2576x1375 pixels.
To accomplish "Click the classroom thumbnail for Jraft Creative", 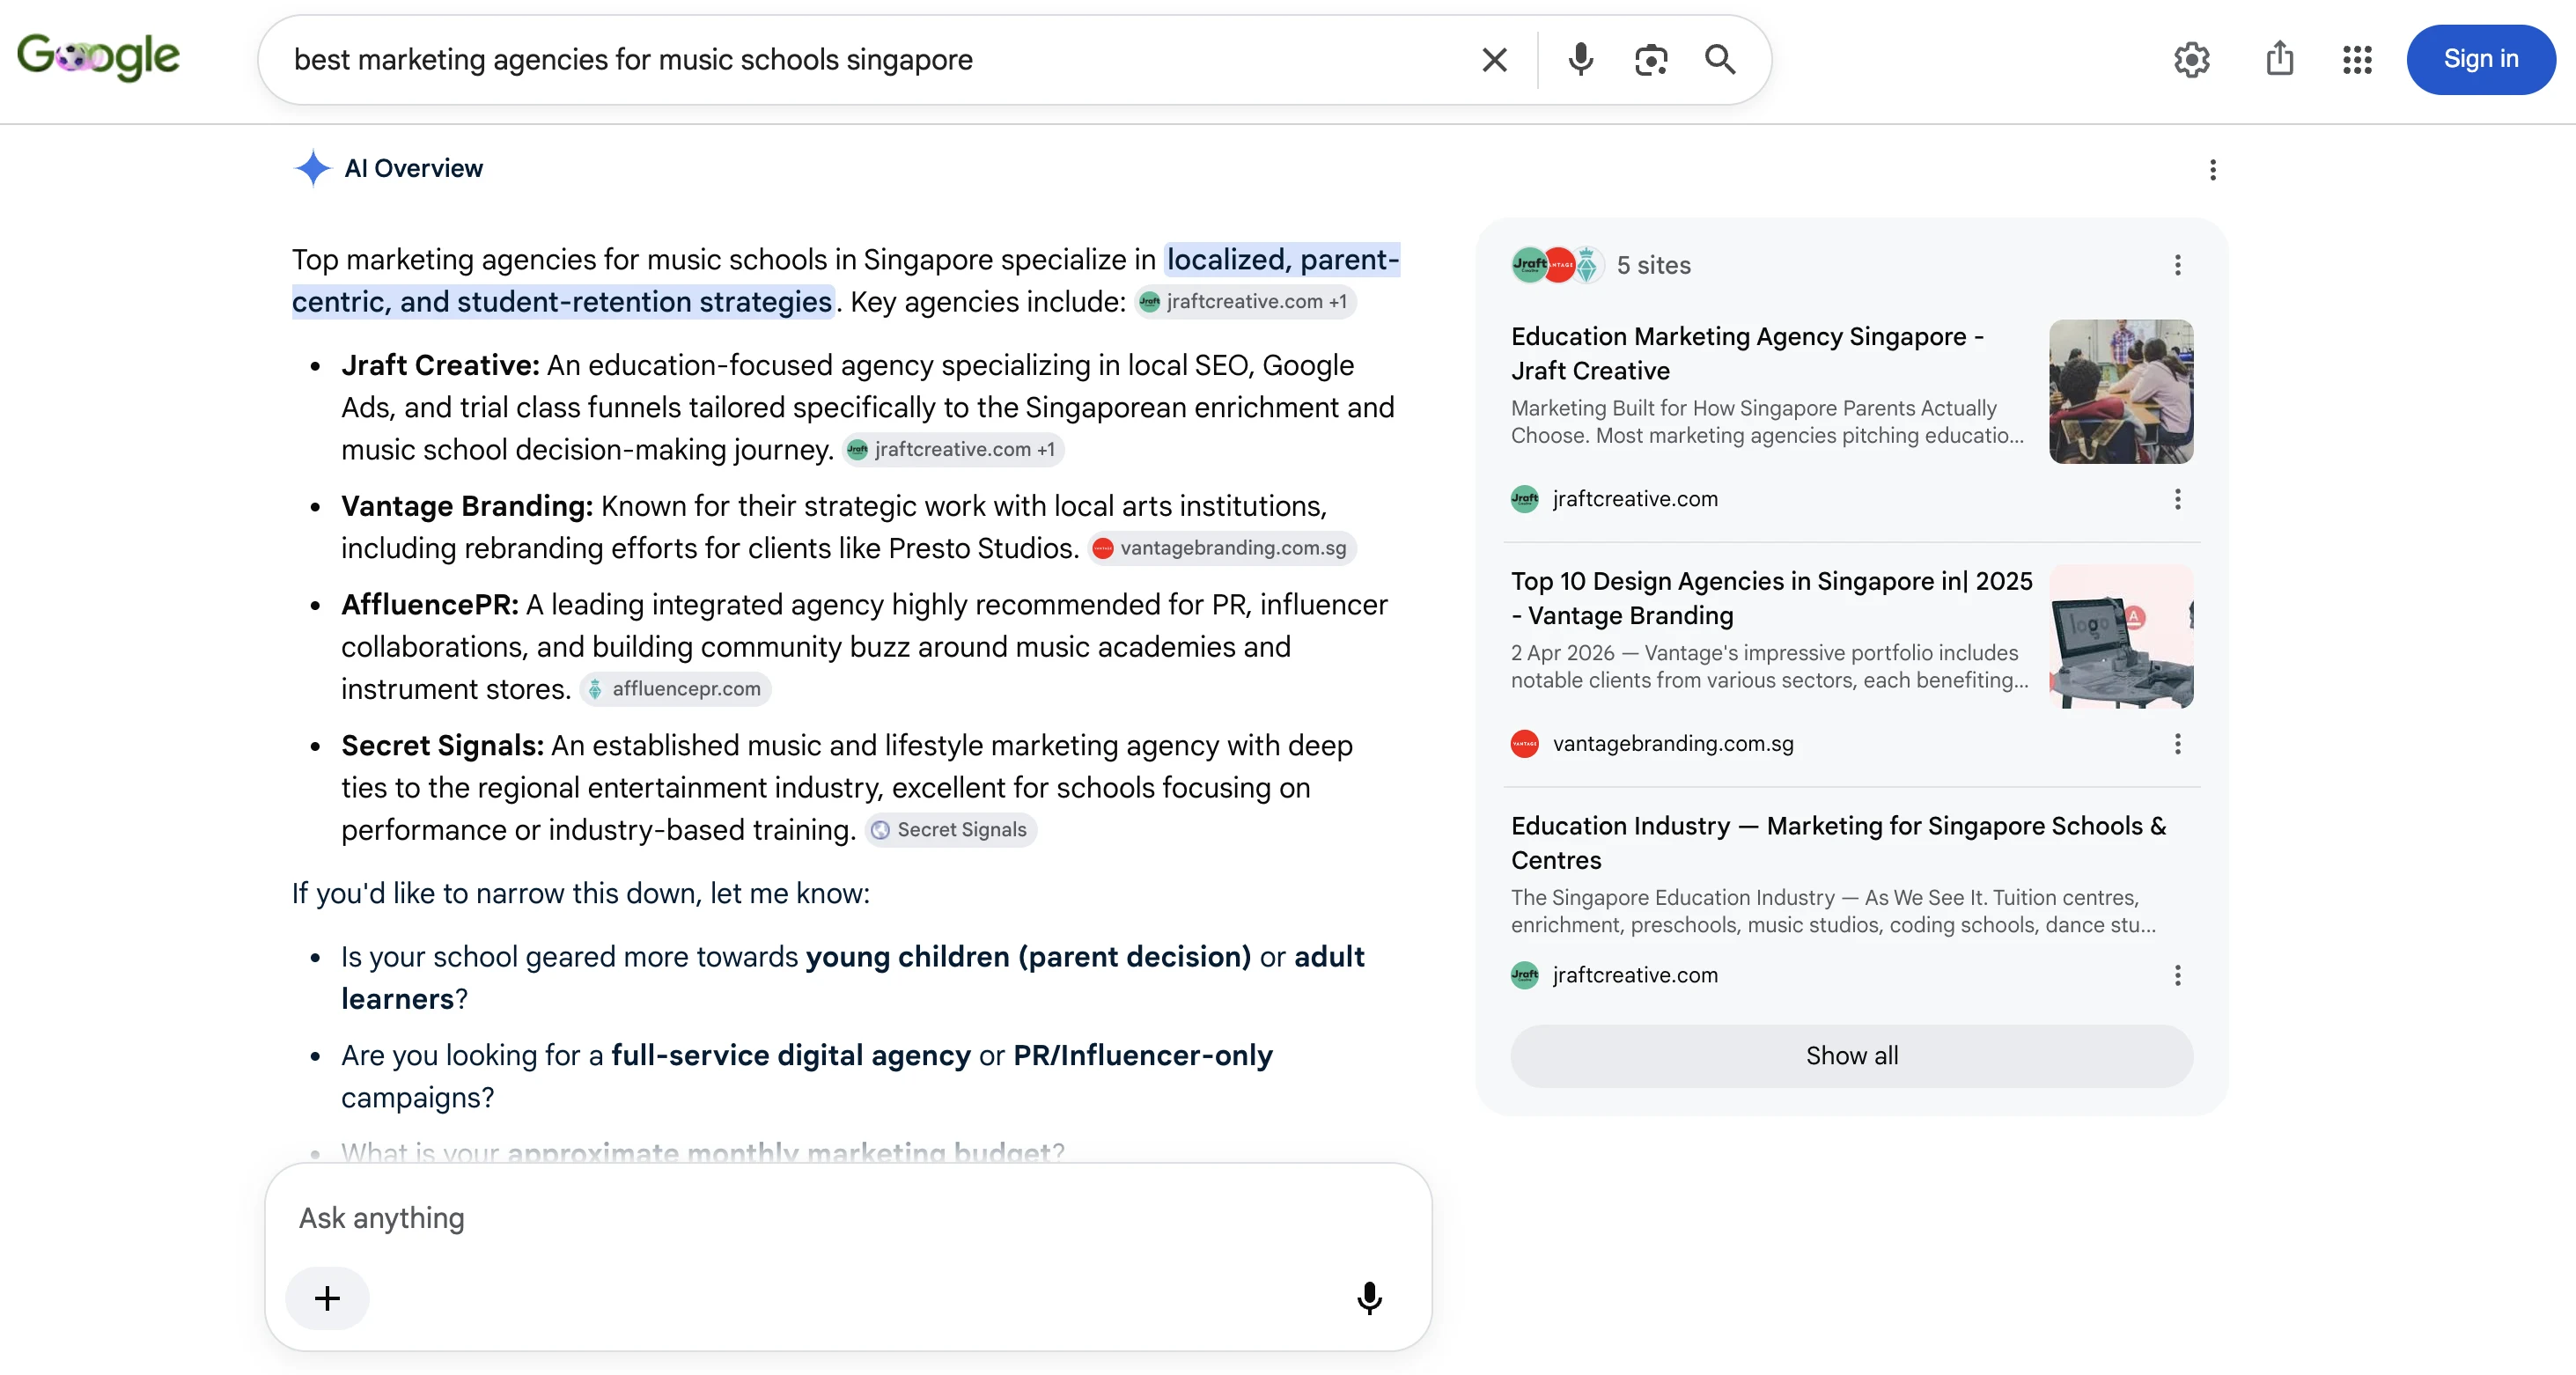I will tap(2121, 391).
